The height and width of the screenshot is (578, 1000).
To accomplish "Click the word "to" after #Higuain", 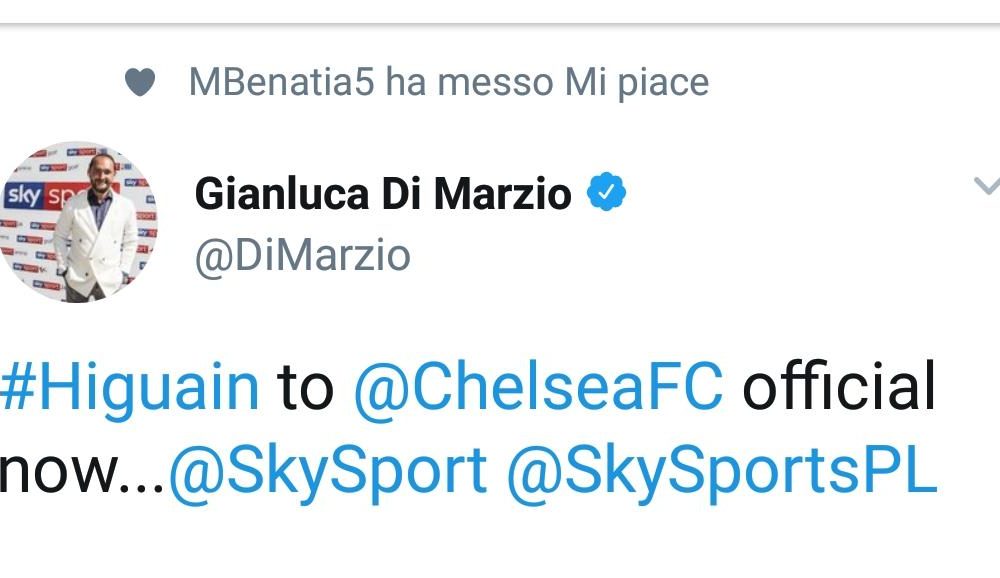I will (305, 387).
